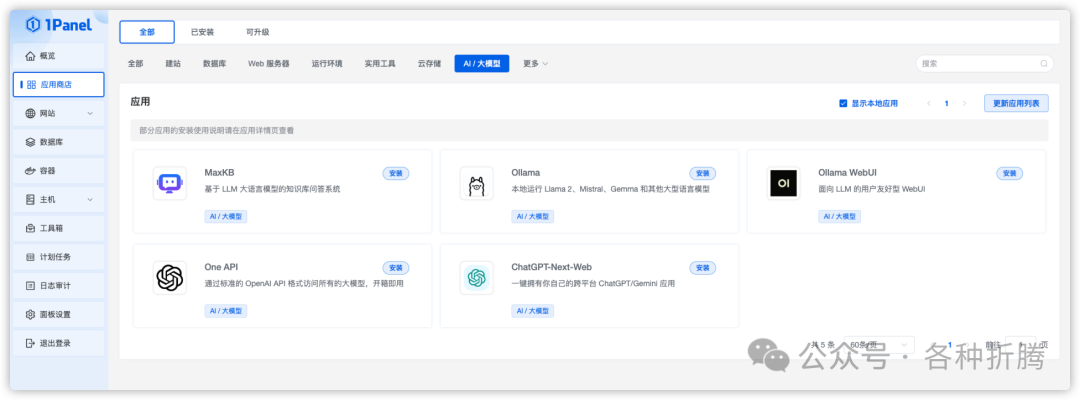Click the 应用 section heading
This screenshot has width=1080, height=400.
141,101
